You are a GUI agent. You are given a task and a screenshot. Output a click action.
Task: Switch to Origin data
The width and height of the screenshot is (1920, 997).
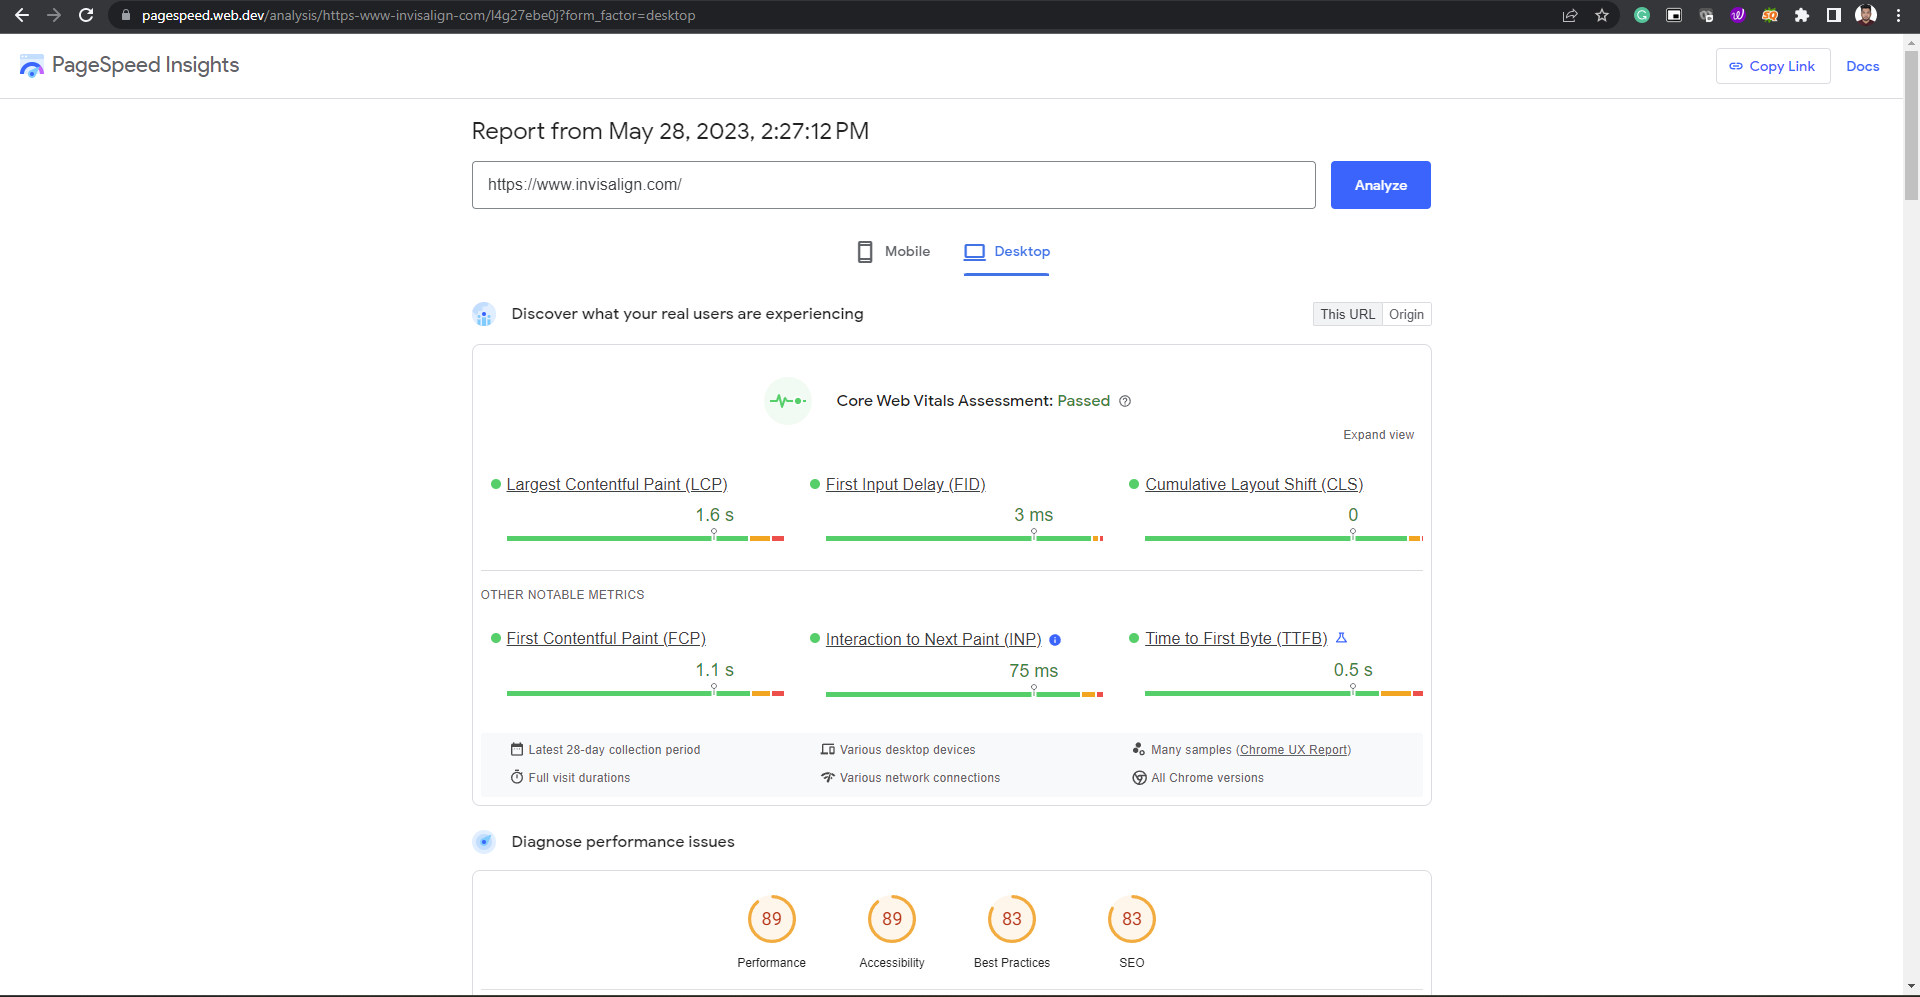pos(1406,314)
